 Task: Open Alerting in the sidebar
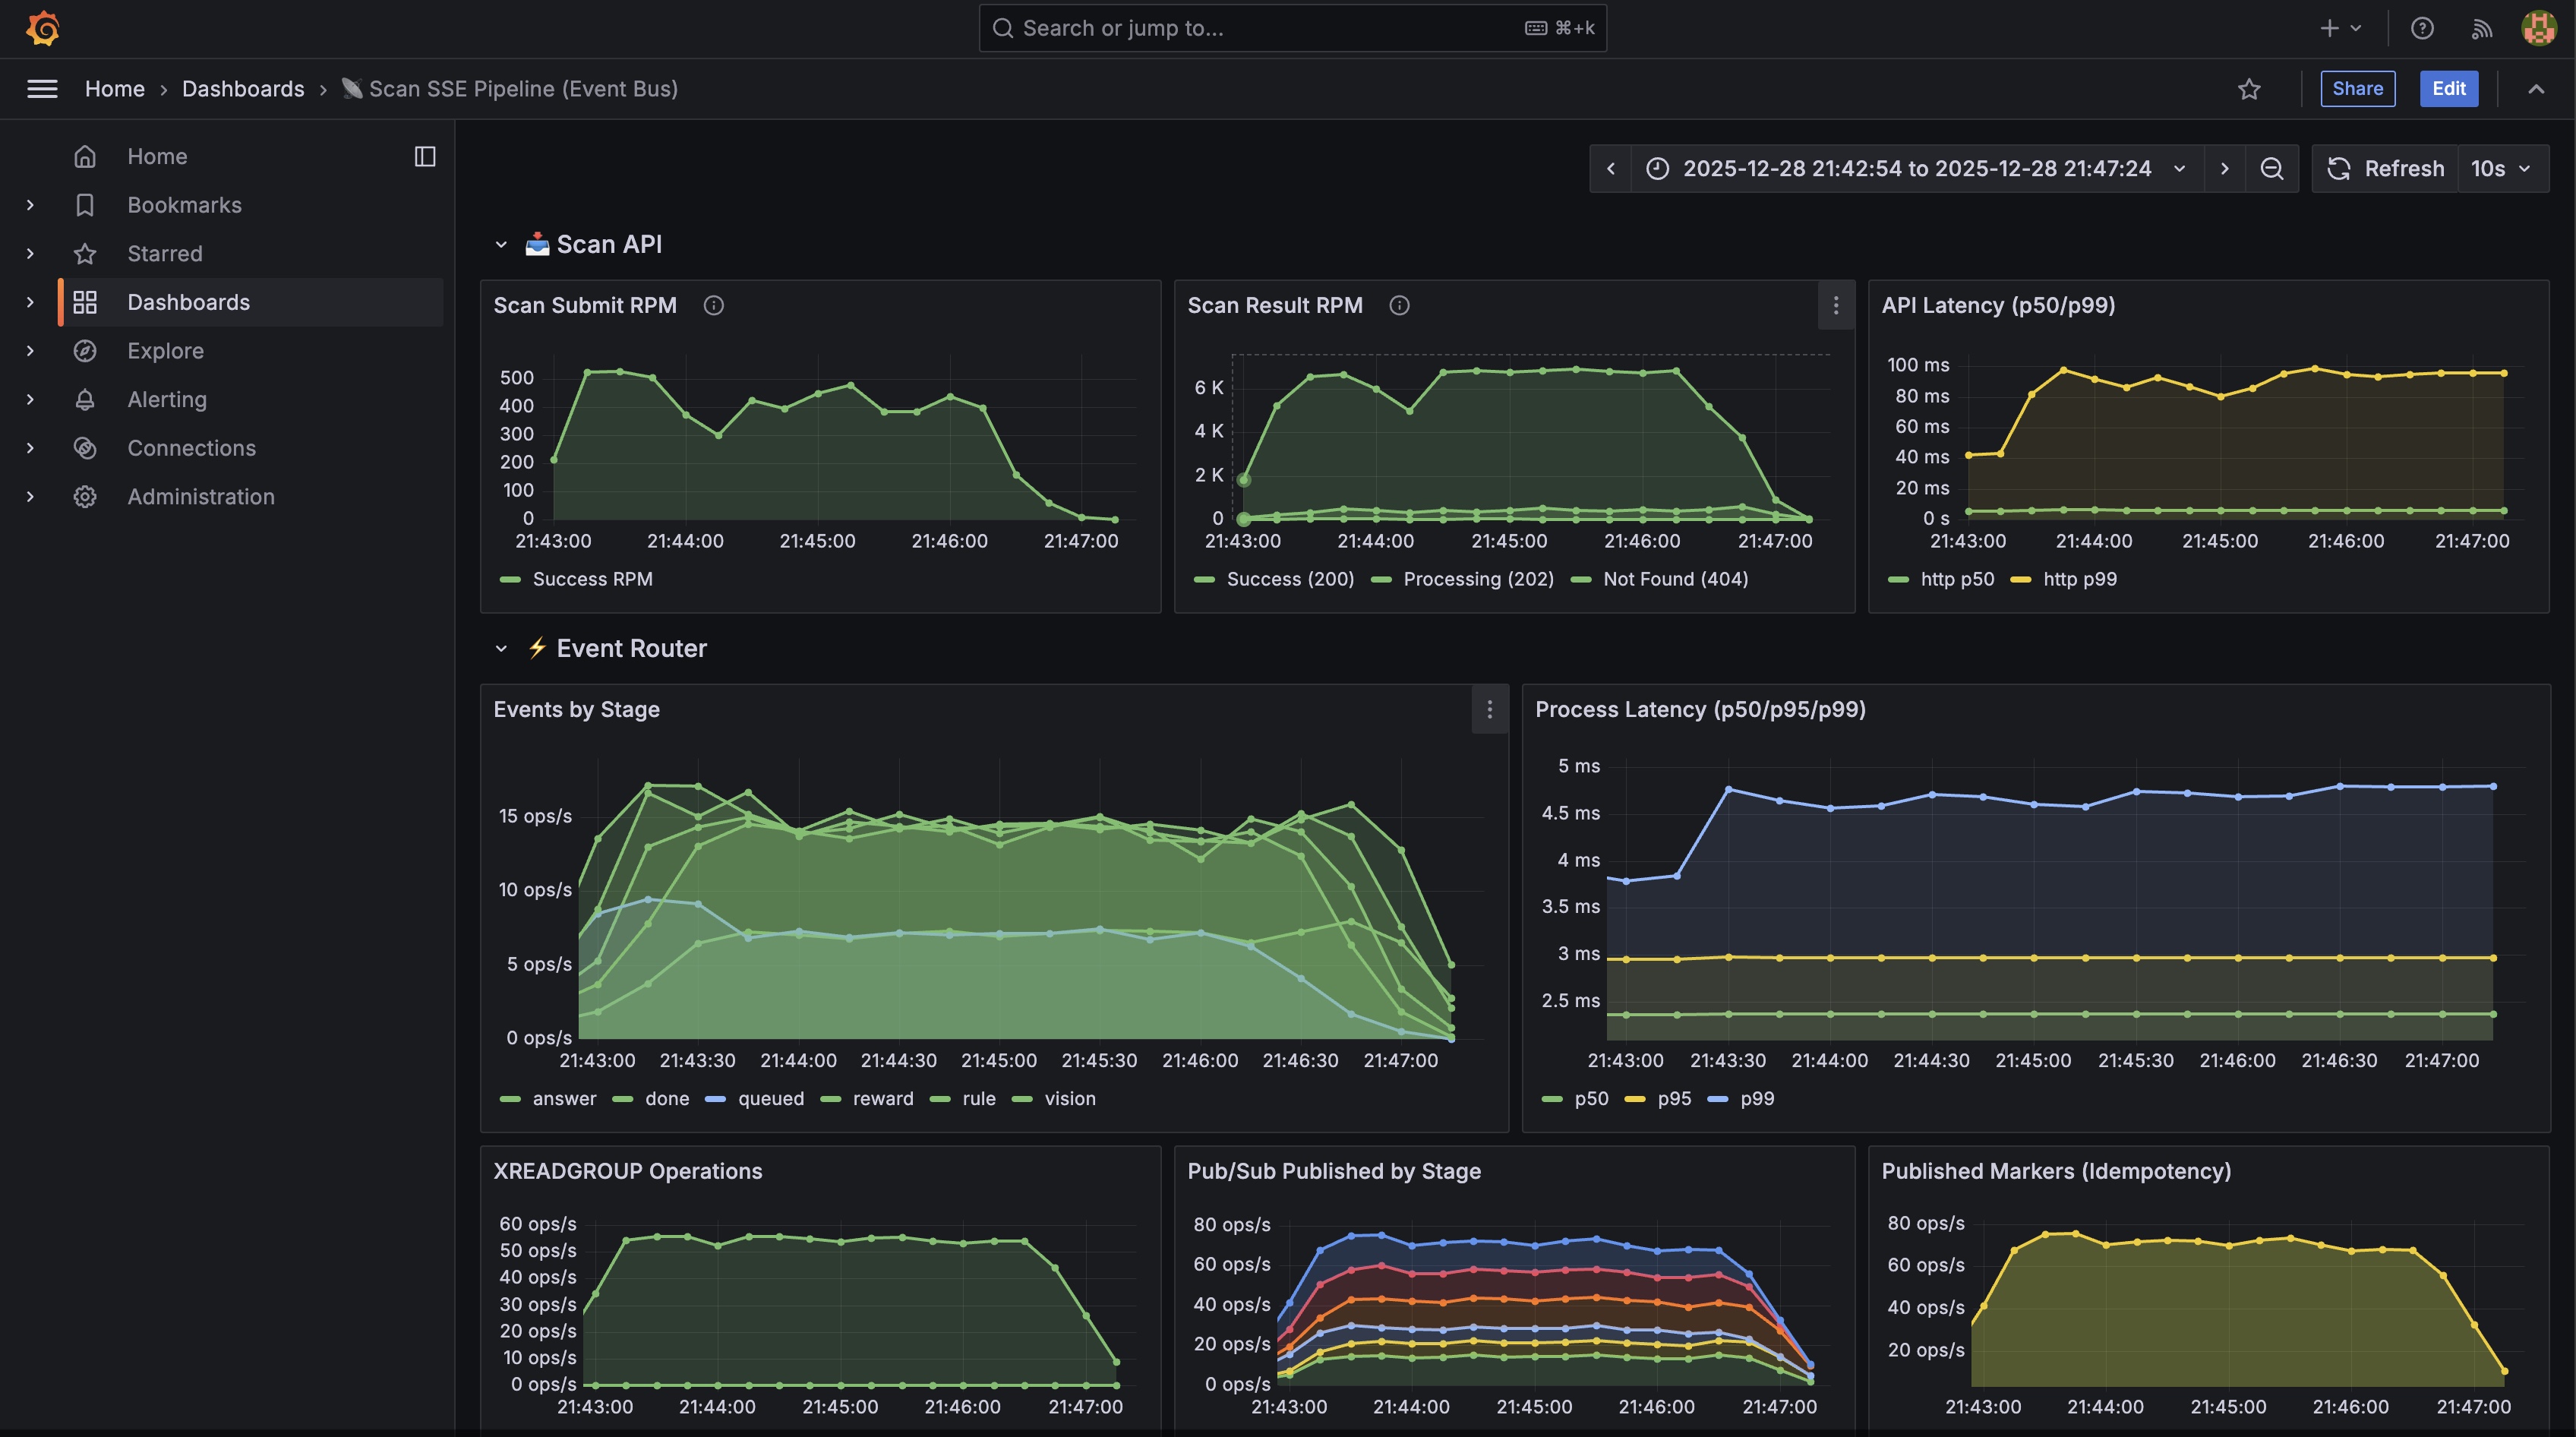[167, 399]
